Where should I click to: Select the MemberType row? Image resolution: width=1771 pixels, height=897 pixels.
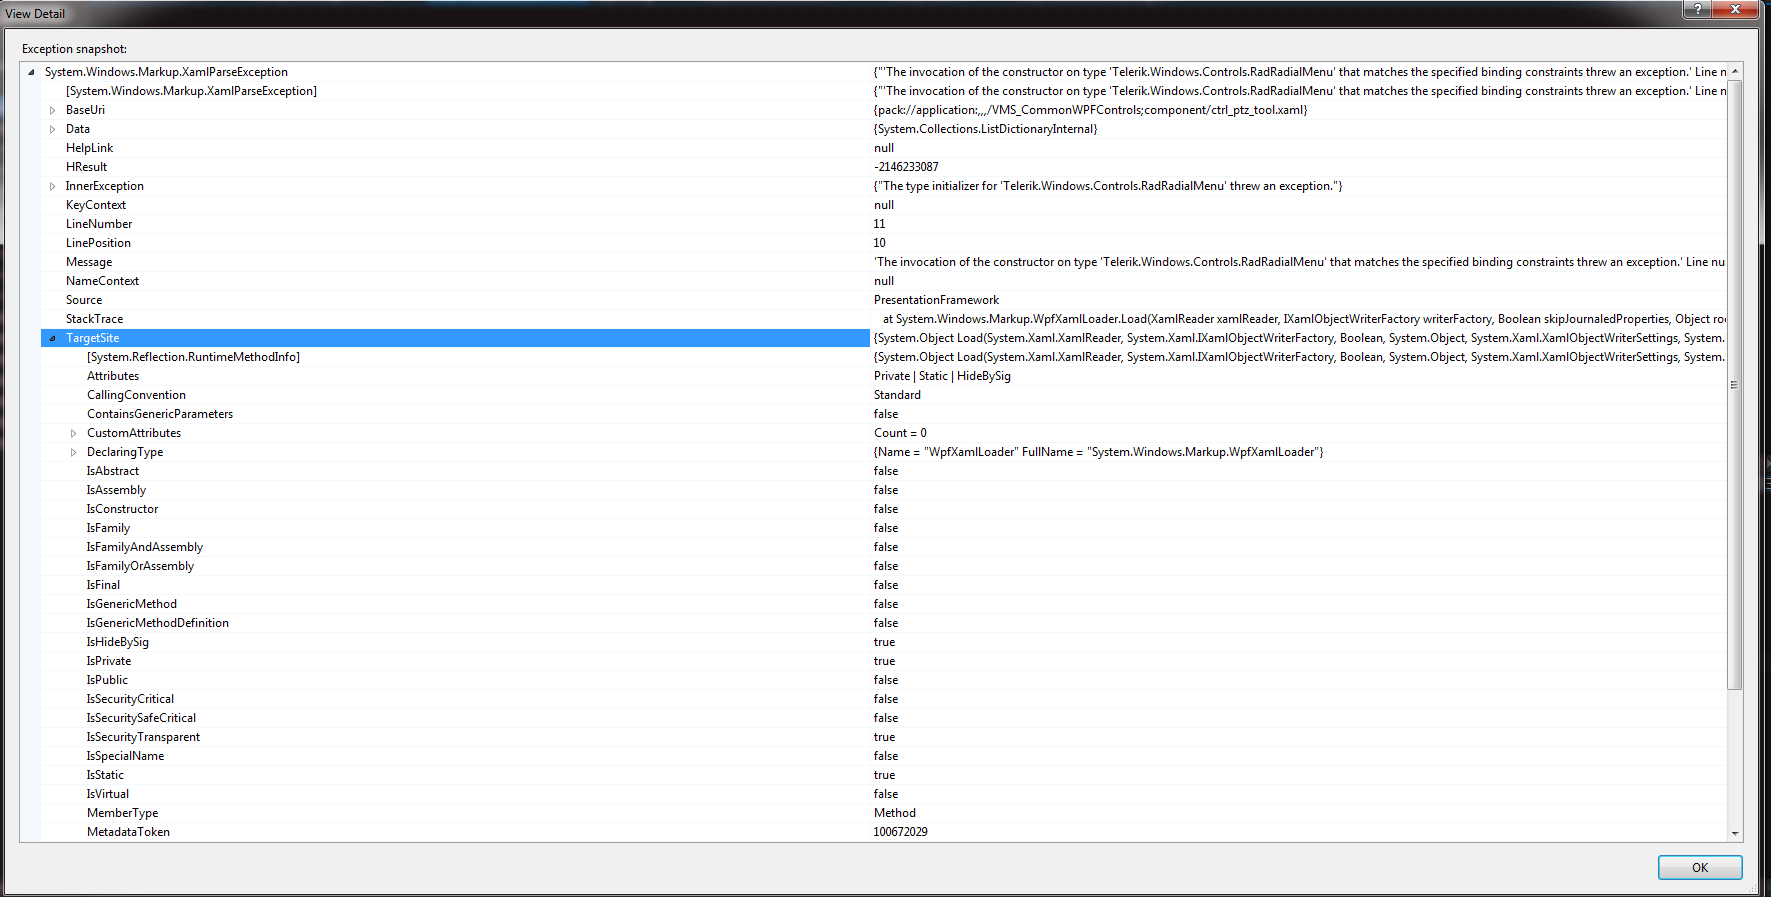(x=884, y=813)
